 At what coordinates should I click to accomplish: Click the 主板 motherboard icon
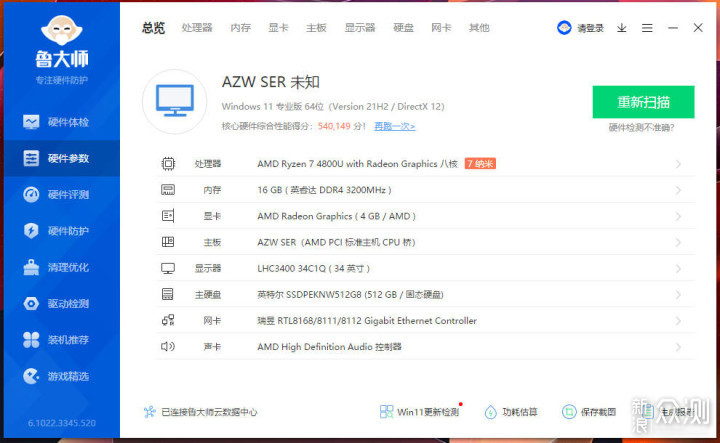pos(168,242)
